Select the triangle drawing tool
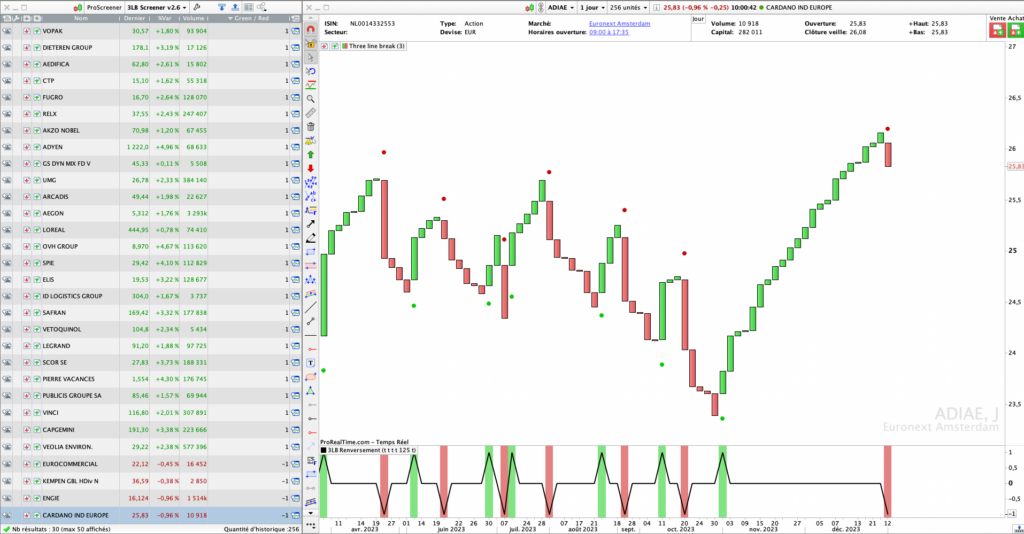This screenshot has width=1024, height=534. [x=311, y=390]
